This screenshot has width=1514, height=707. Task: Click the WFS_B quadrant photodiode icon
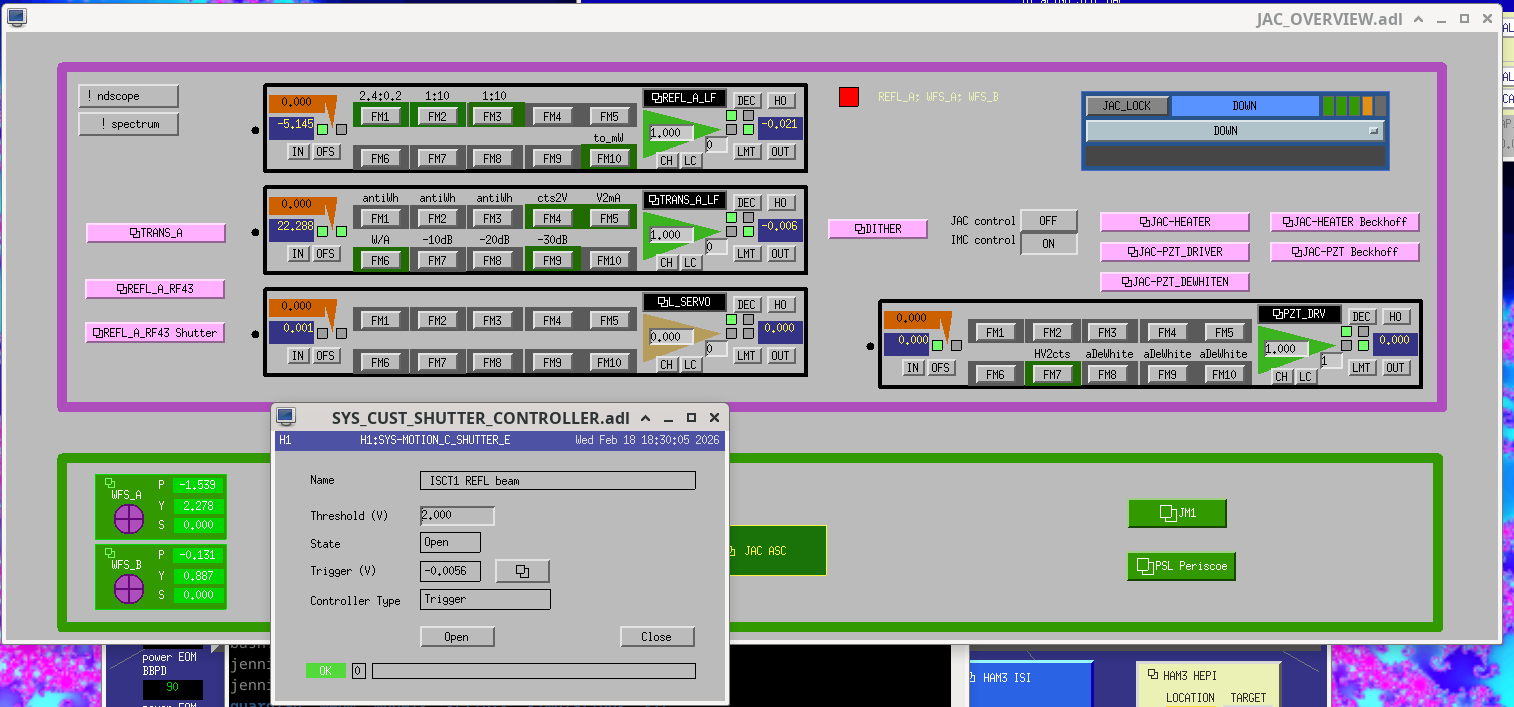(129, 589)
